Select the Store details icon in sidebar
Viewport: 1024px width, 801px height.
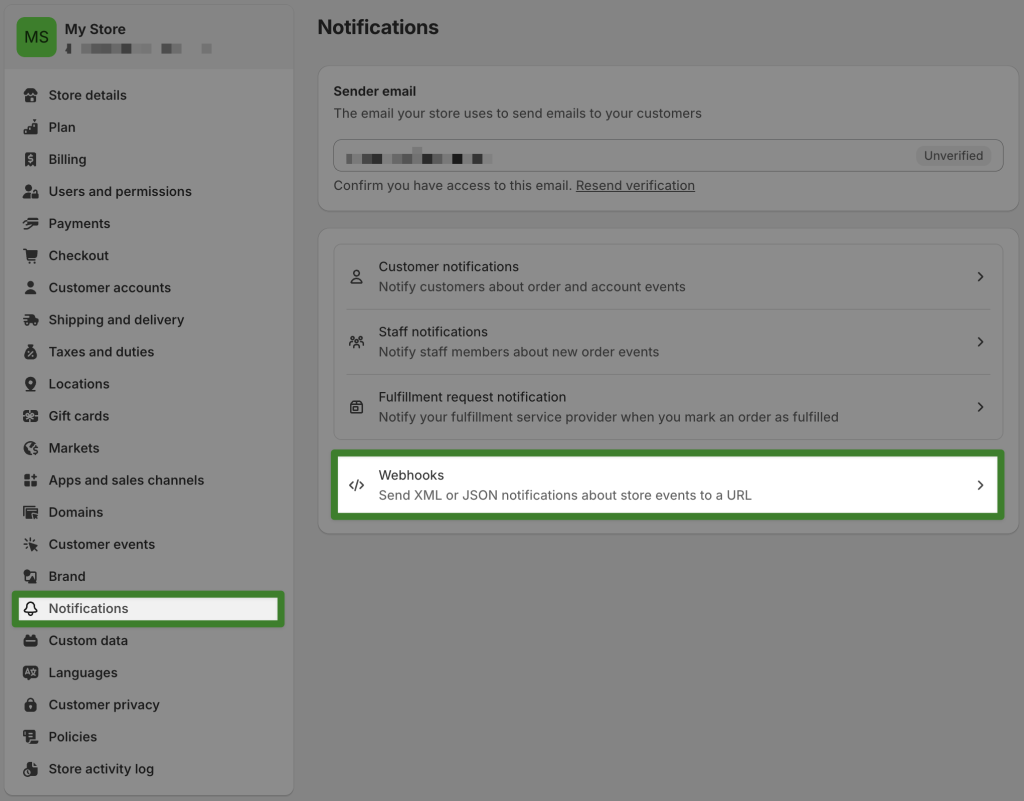(29, 95)
